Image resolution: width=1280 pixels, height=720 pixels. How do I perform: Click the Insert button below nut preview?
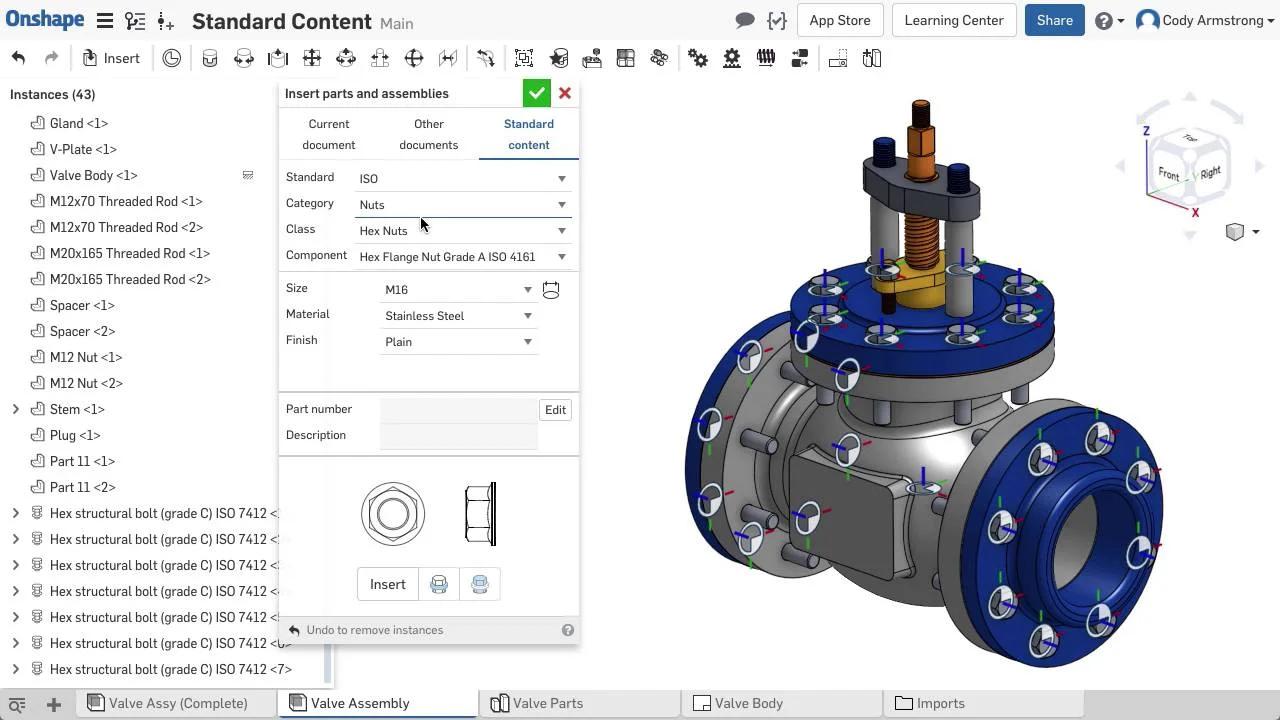pos(388,584)
